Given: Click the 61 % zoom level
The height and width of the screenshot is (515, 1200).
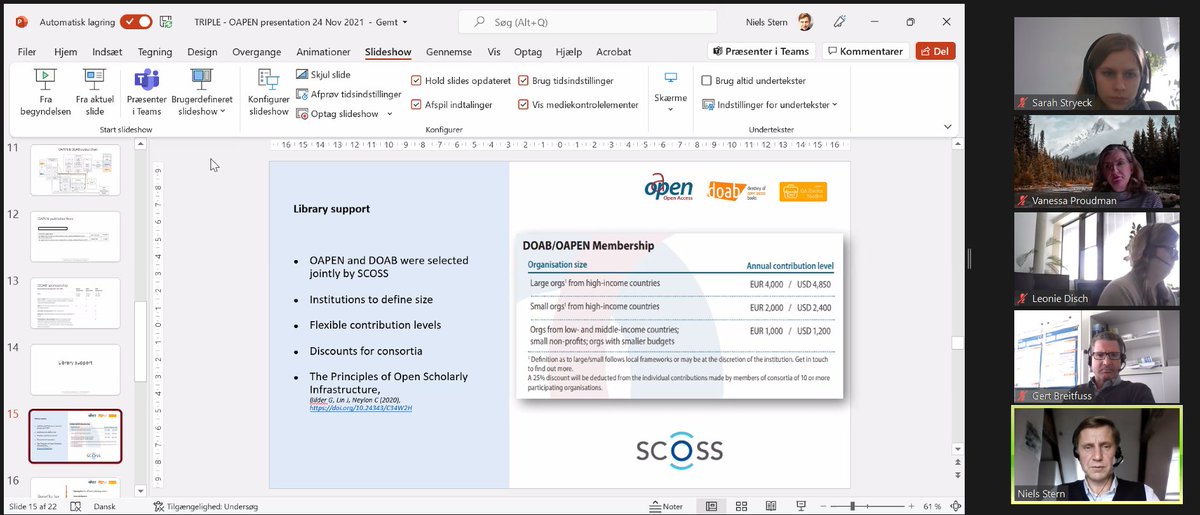Looking at the screenshot, I should (932, 506).
